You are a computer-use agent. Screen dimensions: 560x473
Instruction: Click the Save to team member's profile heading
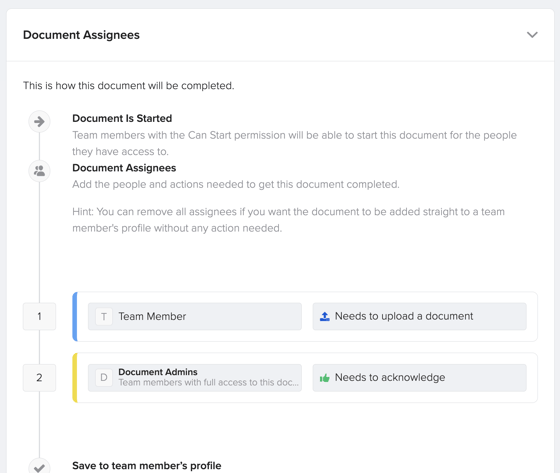147,466
